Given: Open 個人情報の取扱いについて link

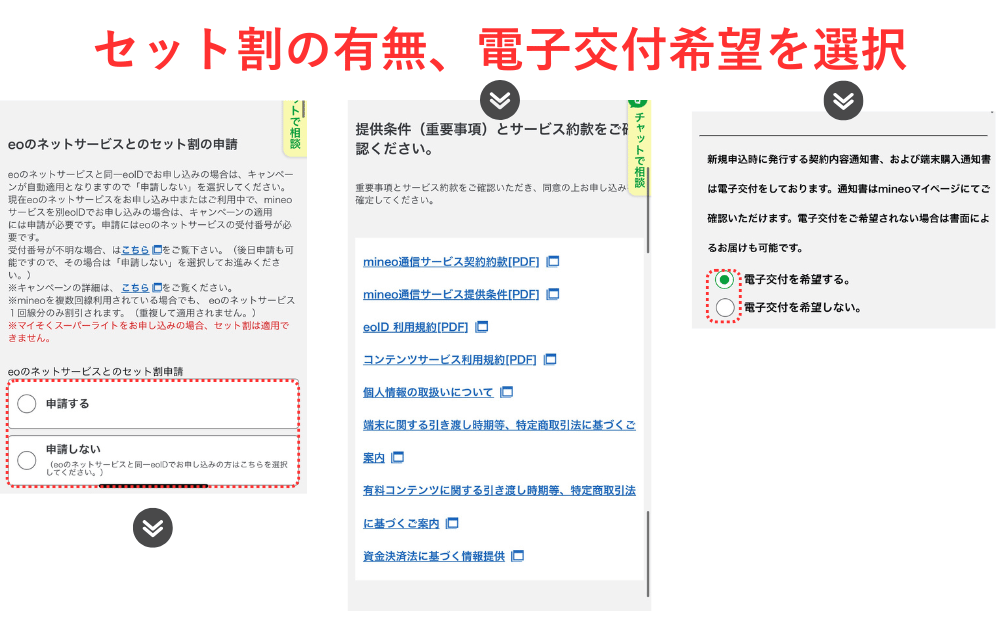Looking at the screenshot, I should [x=428, y=392].
